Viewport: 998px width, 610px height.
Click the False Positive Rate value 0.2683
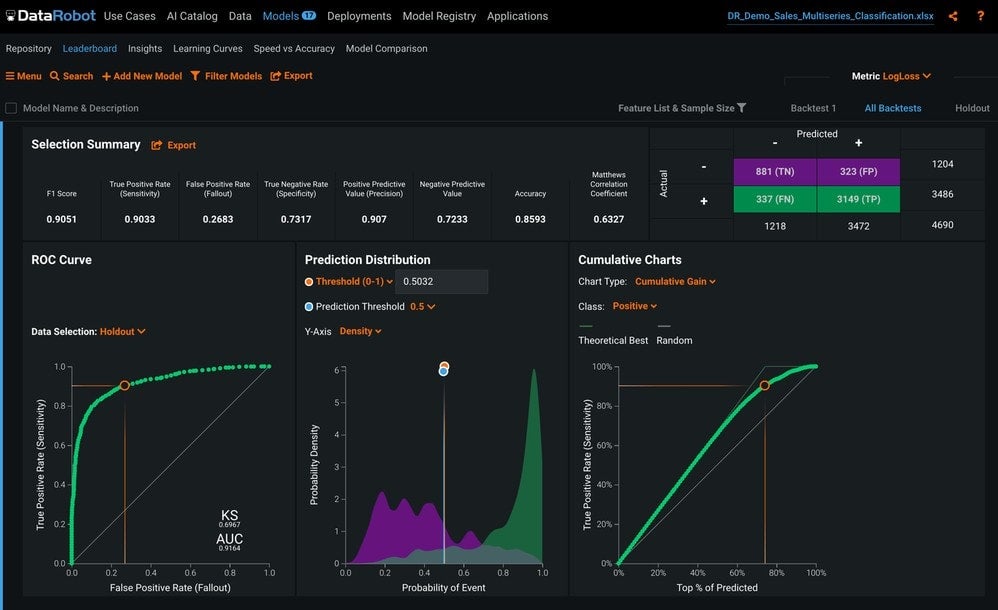click(x=218, y=219)
